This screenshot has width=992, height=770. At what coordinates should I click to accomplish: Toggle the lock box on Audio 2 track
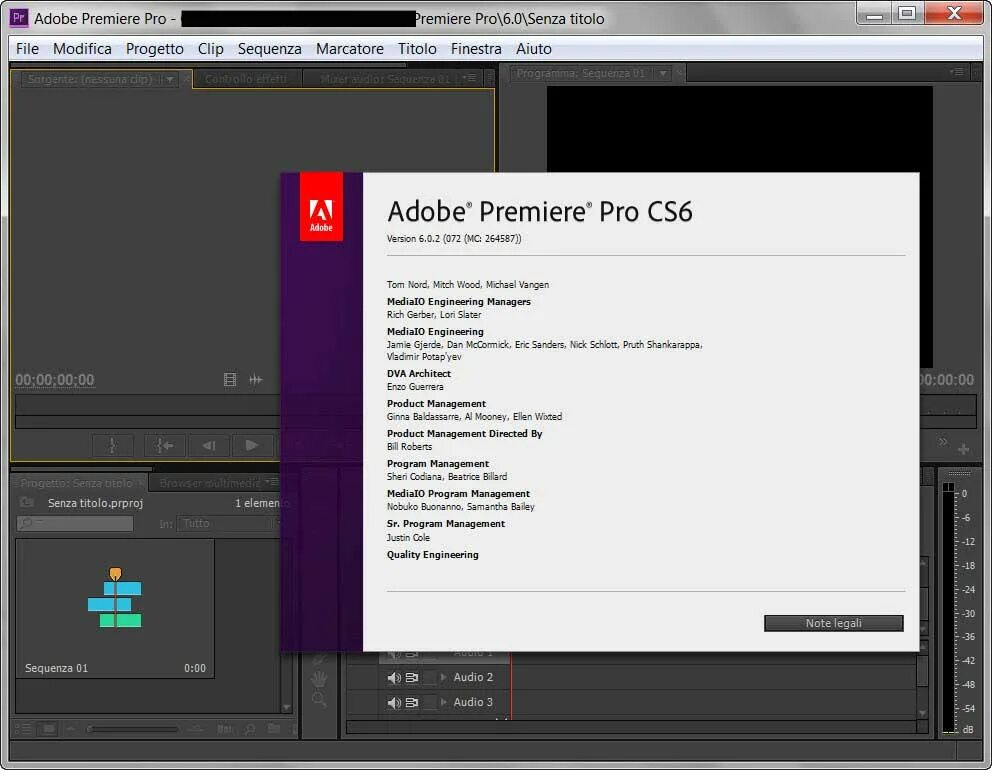click(430, 678)
